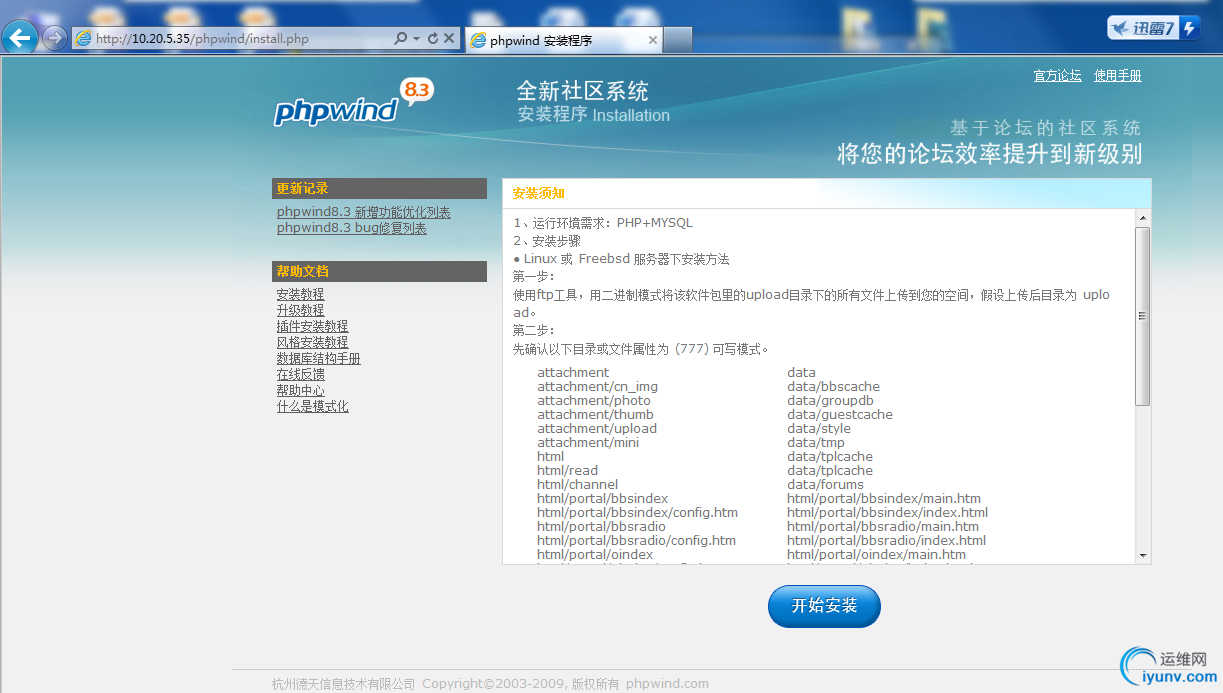This screenshot has height=693, width=1223.
Task: Open the 风格安装教程 link
Action: [x=312, y=342]
